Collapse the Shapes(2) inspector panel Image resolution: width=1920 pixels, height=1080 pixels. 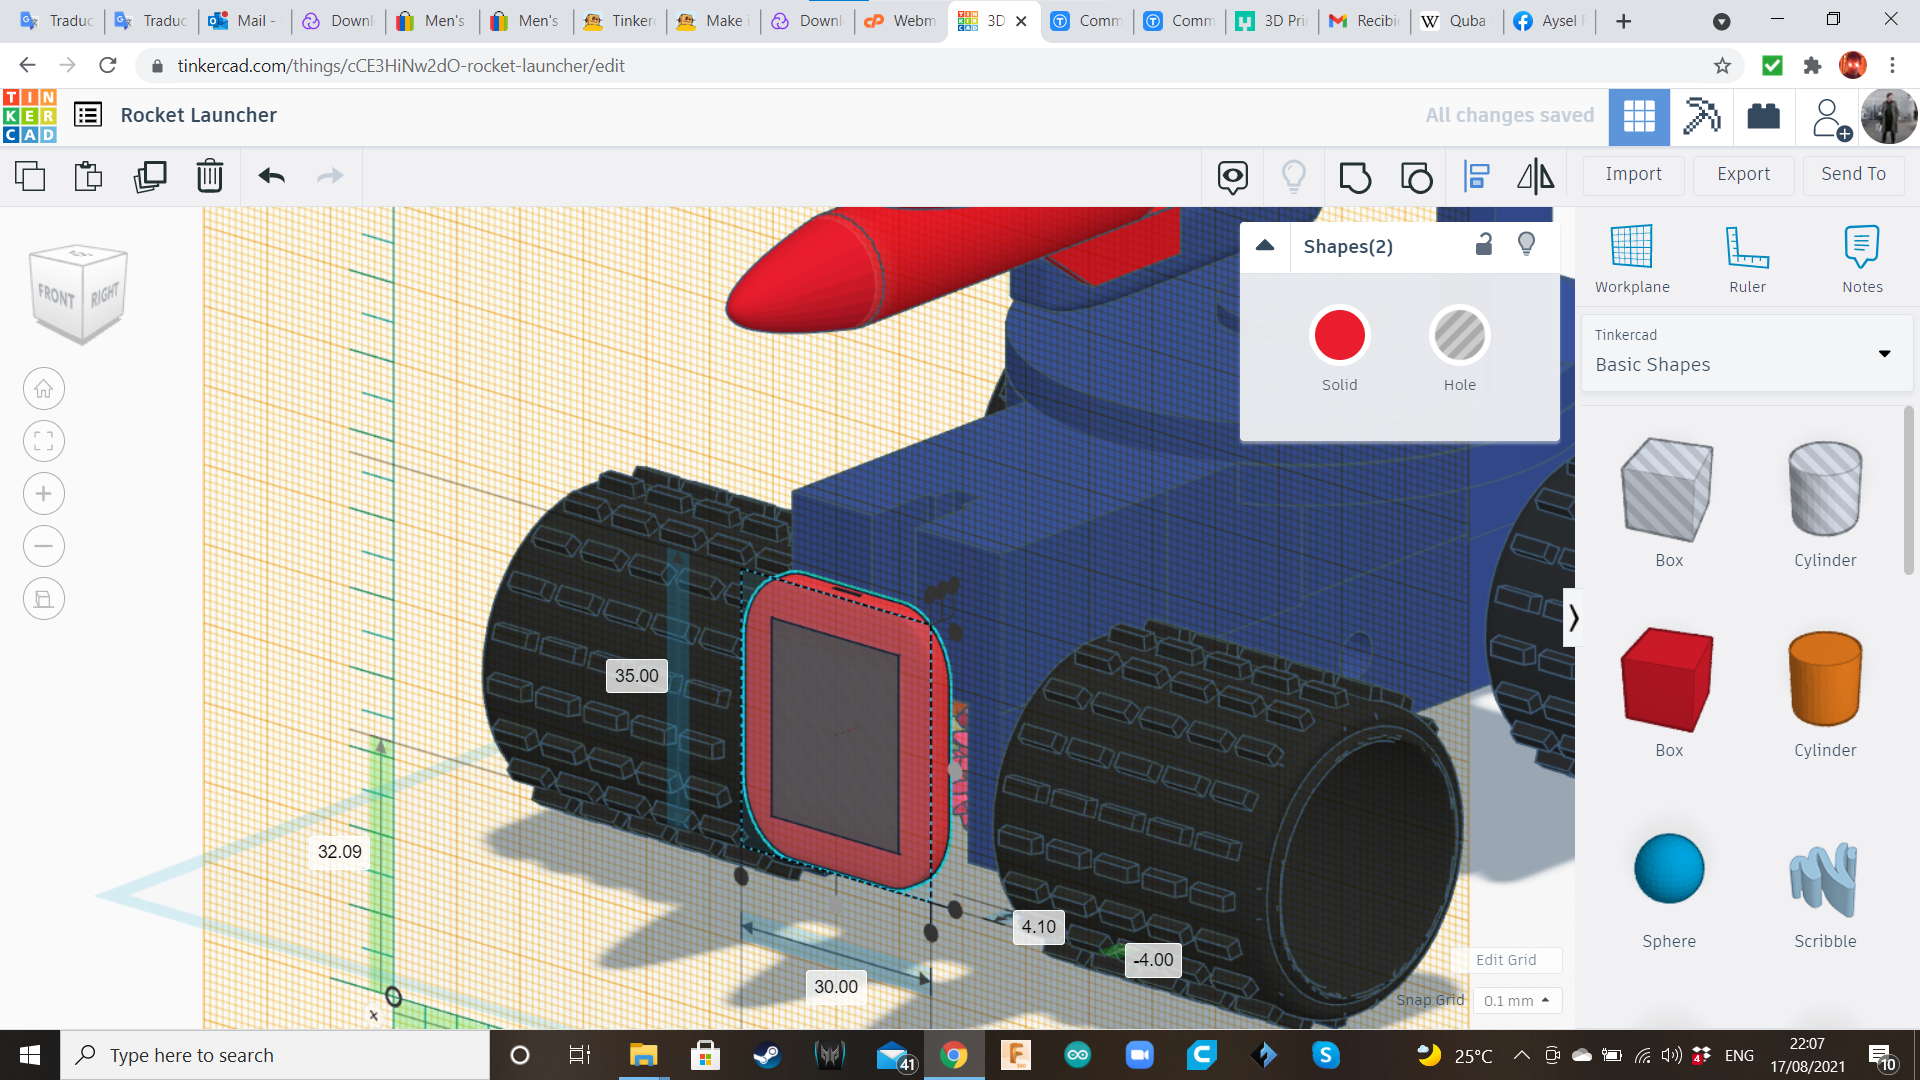(1265, 246)
